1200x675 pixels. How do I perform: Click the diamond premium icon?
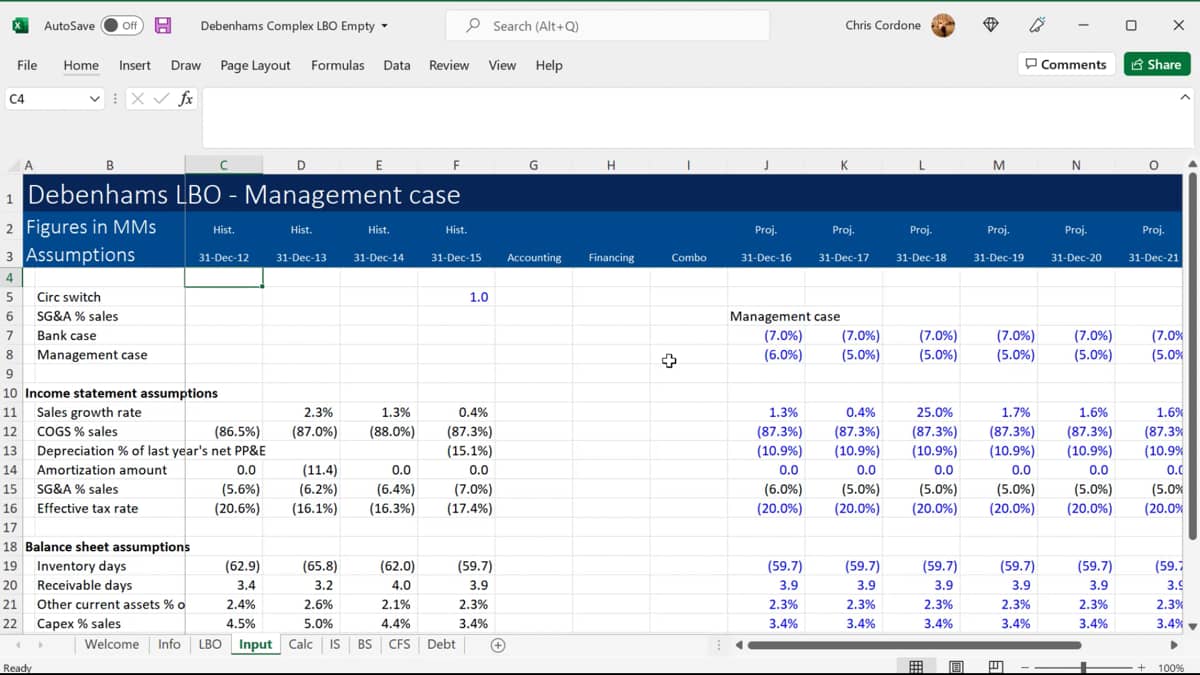(x=991, y=26)
